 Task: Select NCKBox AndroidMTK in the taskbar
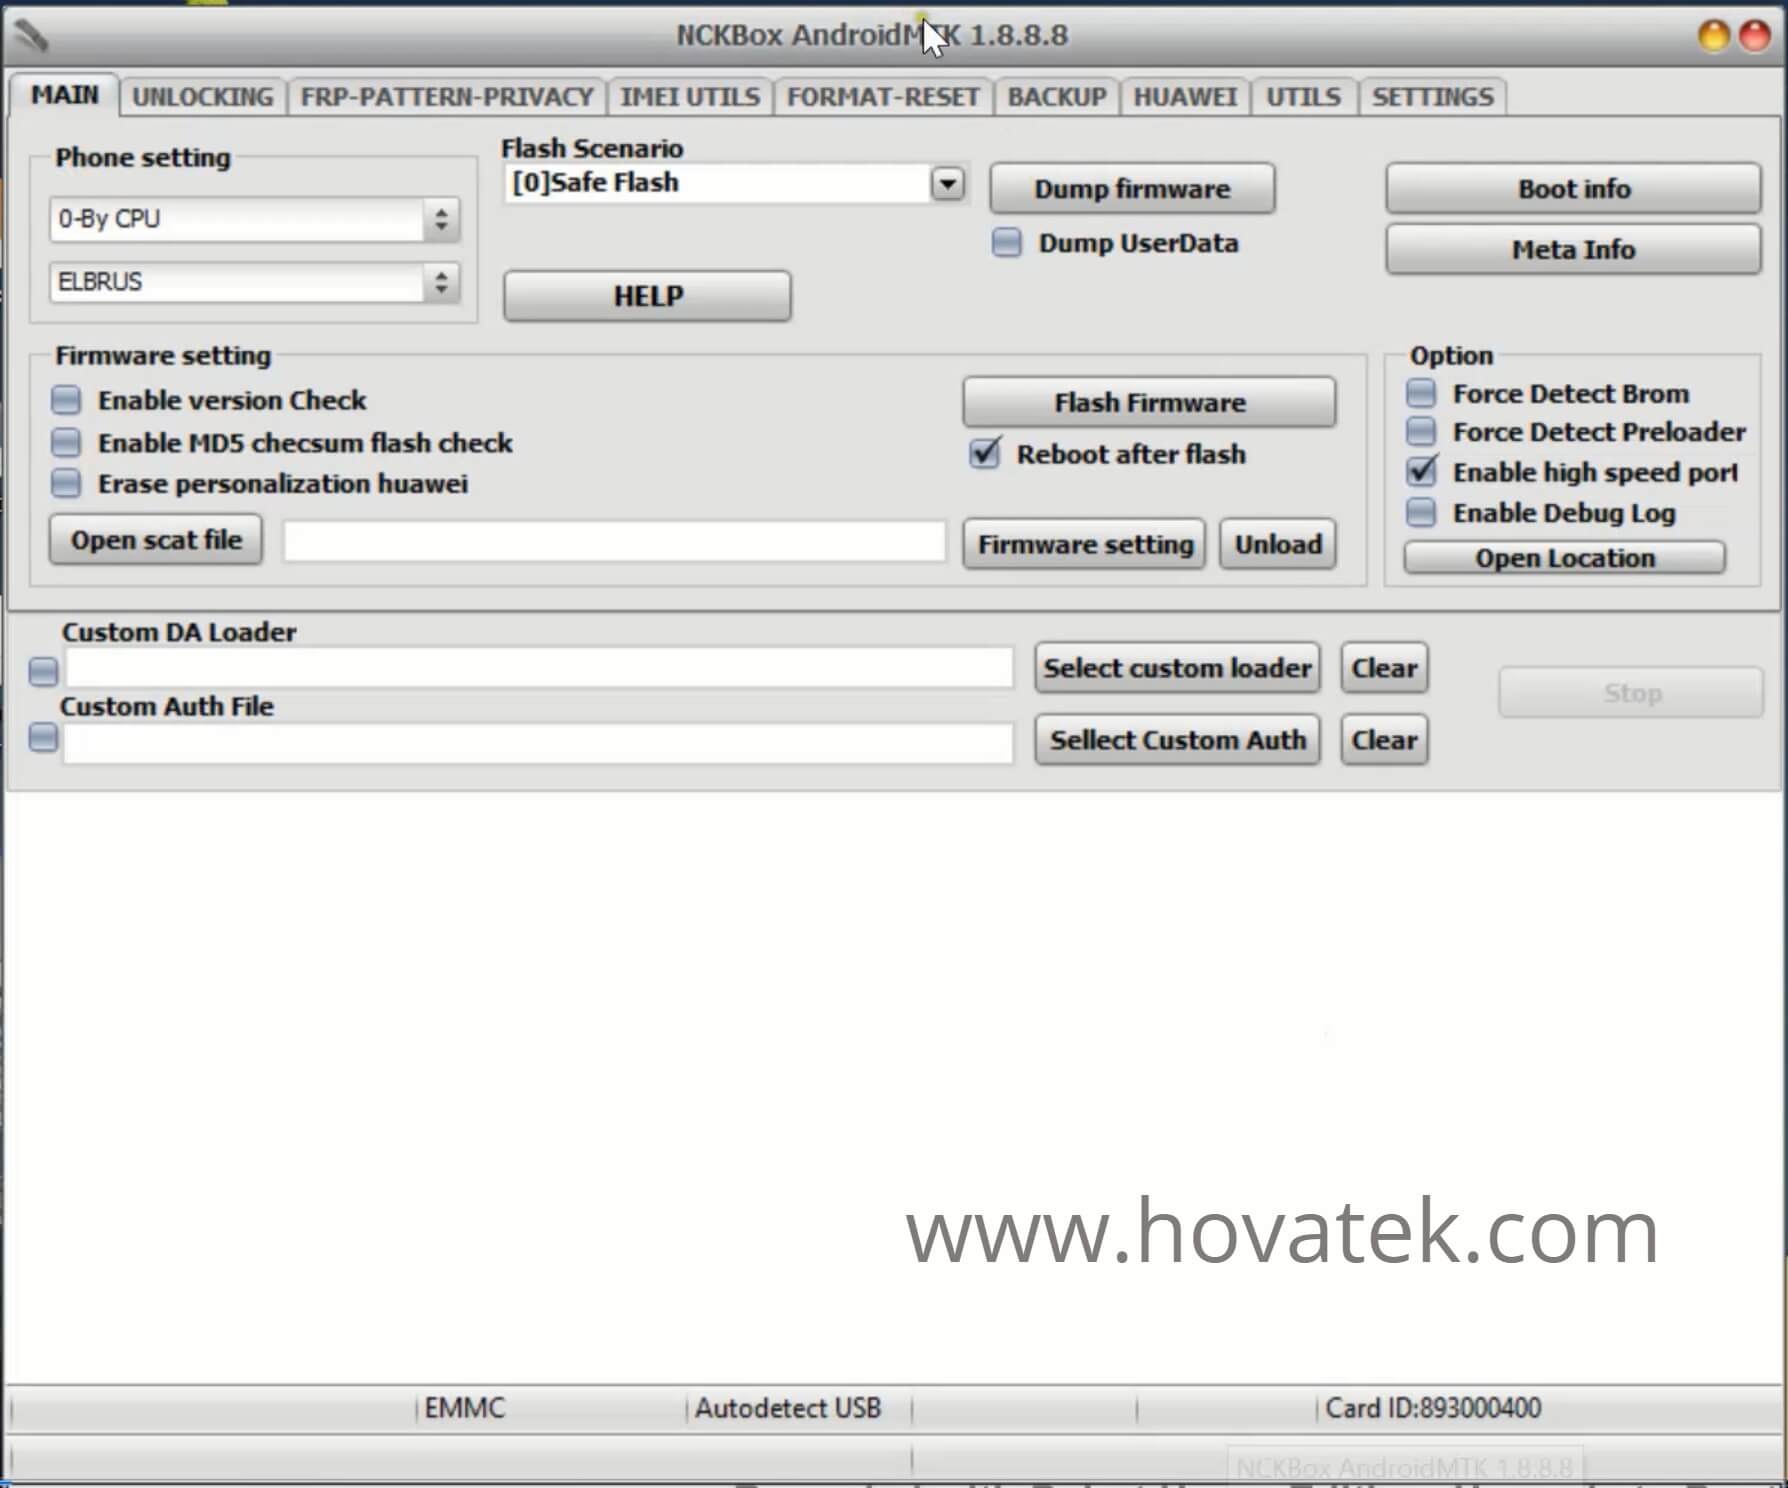[x=1400, y=1466]
